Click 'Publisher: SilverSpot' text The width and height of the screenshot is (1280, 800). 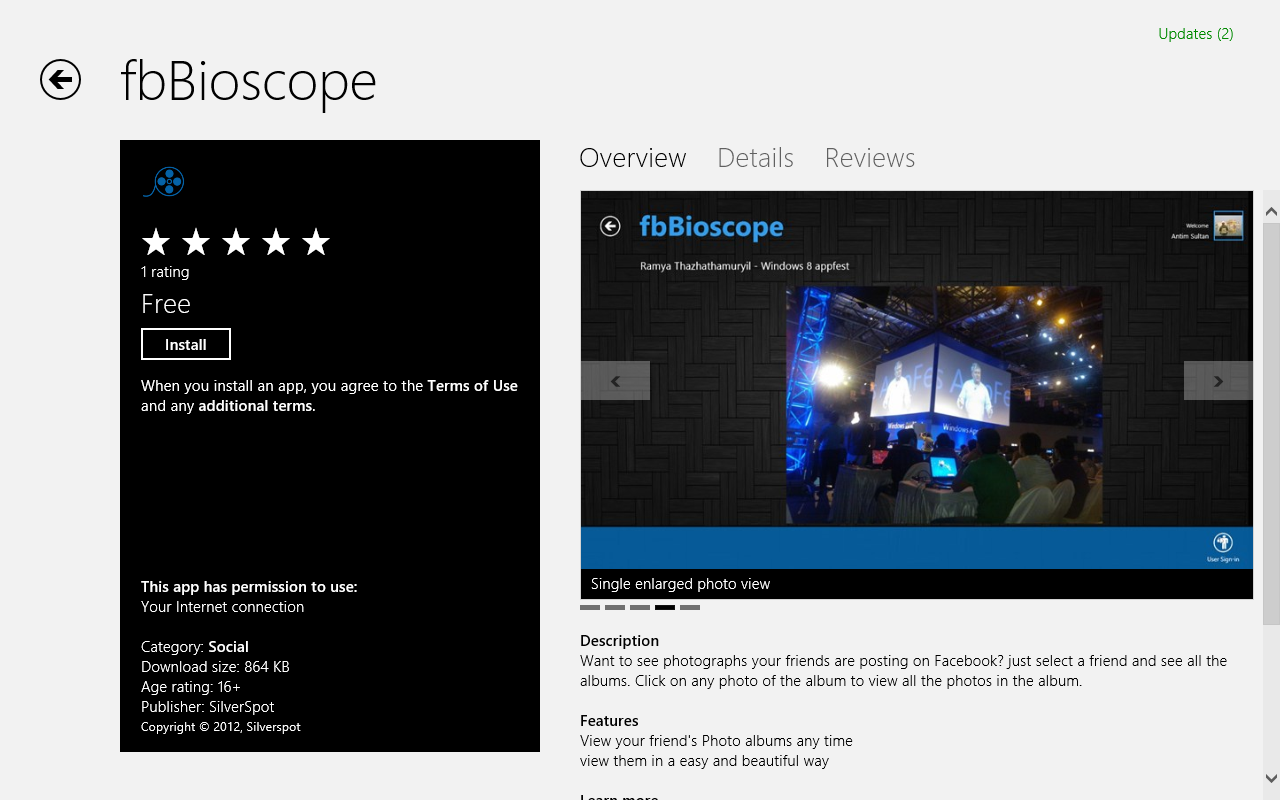pyautogui.click(x=208, y=707)
